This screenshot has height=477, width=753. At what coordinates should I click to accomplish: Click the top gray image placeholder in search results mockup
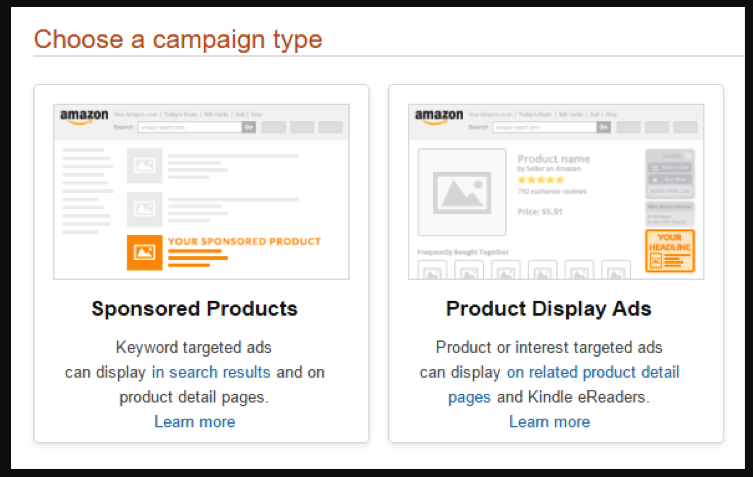[x=144, y=165]
